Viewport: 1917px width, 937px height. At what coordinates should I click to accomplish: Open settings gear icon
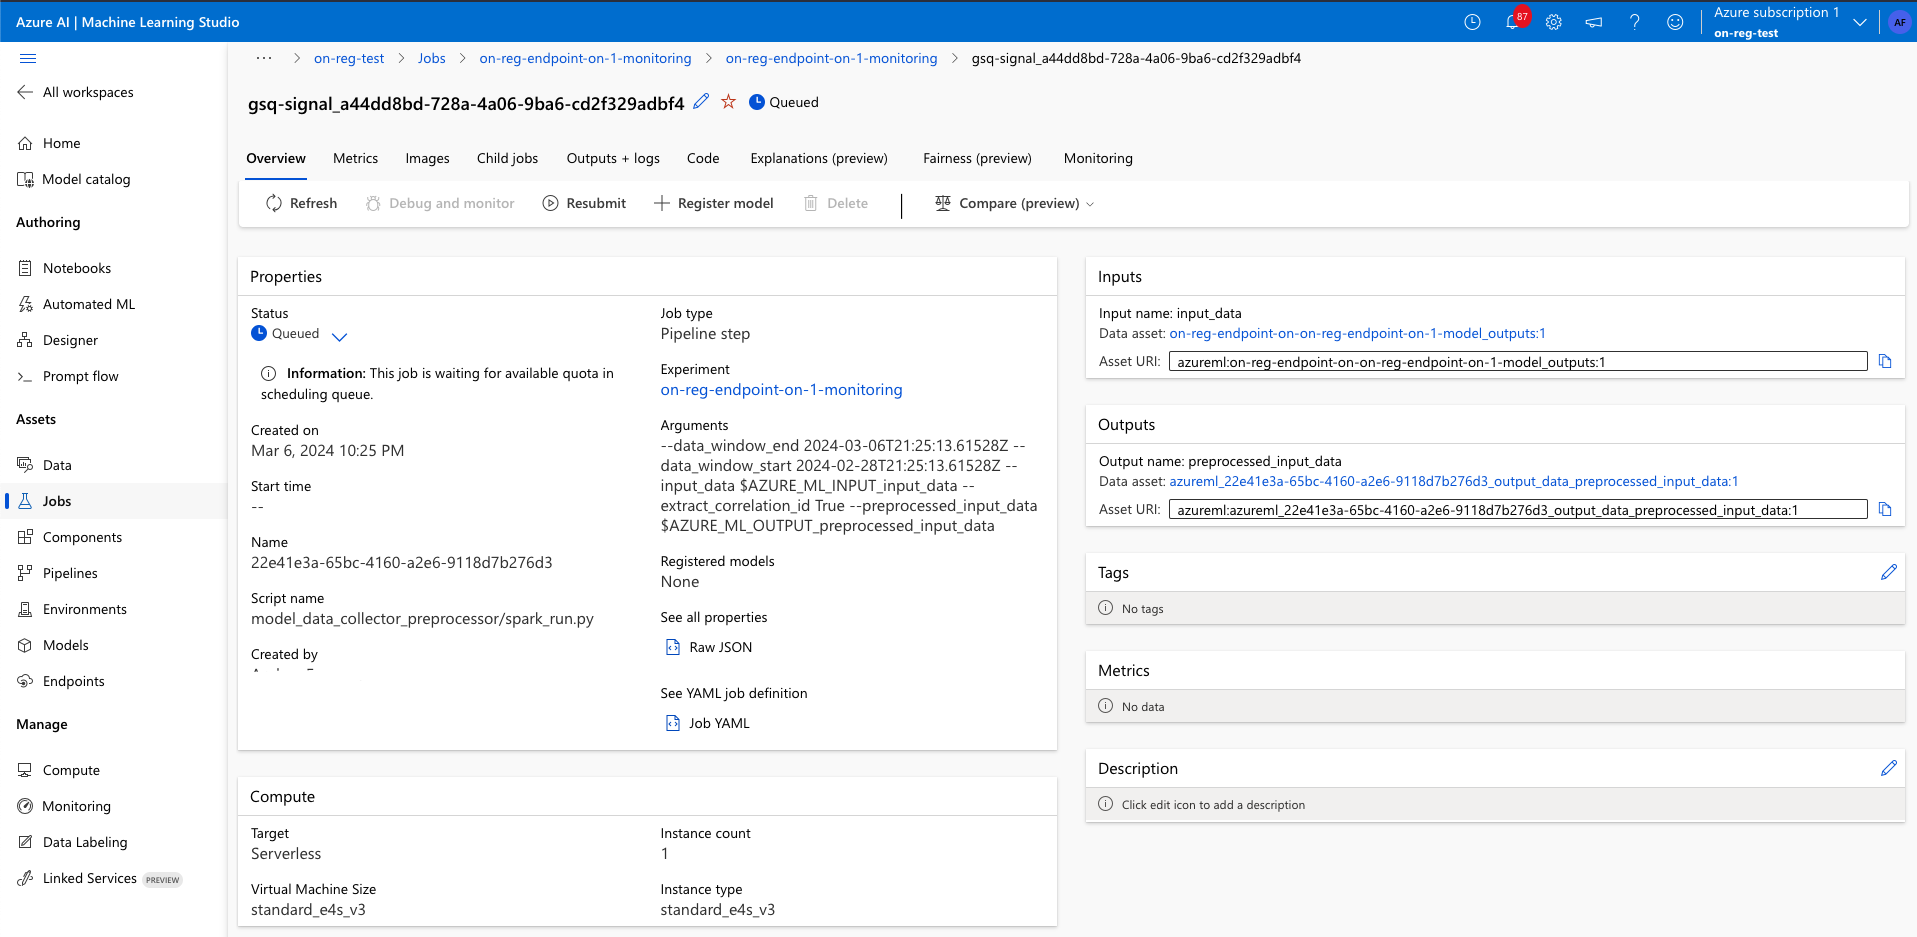click(x=1553, y=22)
